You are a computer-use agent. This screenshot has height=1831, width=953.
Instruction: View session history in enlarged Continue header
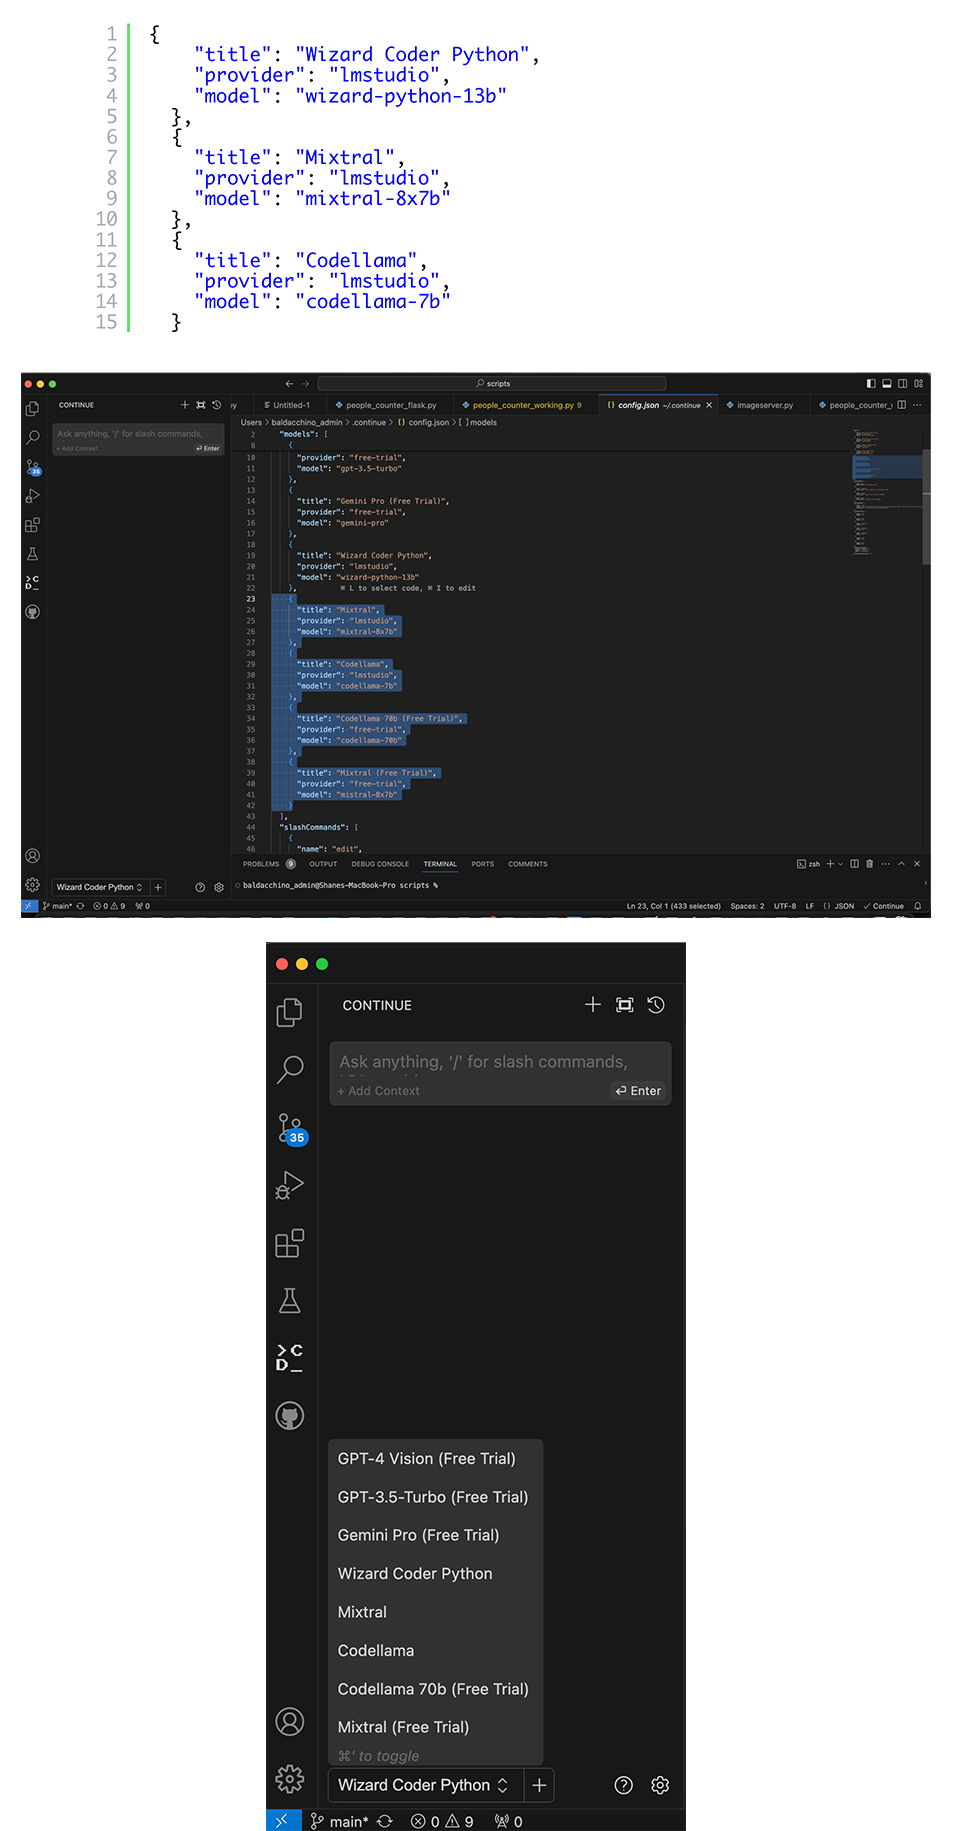pyautogui.click(x=656, y=1005)
